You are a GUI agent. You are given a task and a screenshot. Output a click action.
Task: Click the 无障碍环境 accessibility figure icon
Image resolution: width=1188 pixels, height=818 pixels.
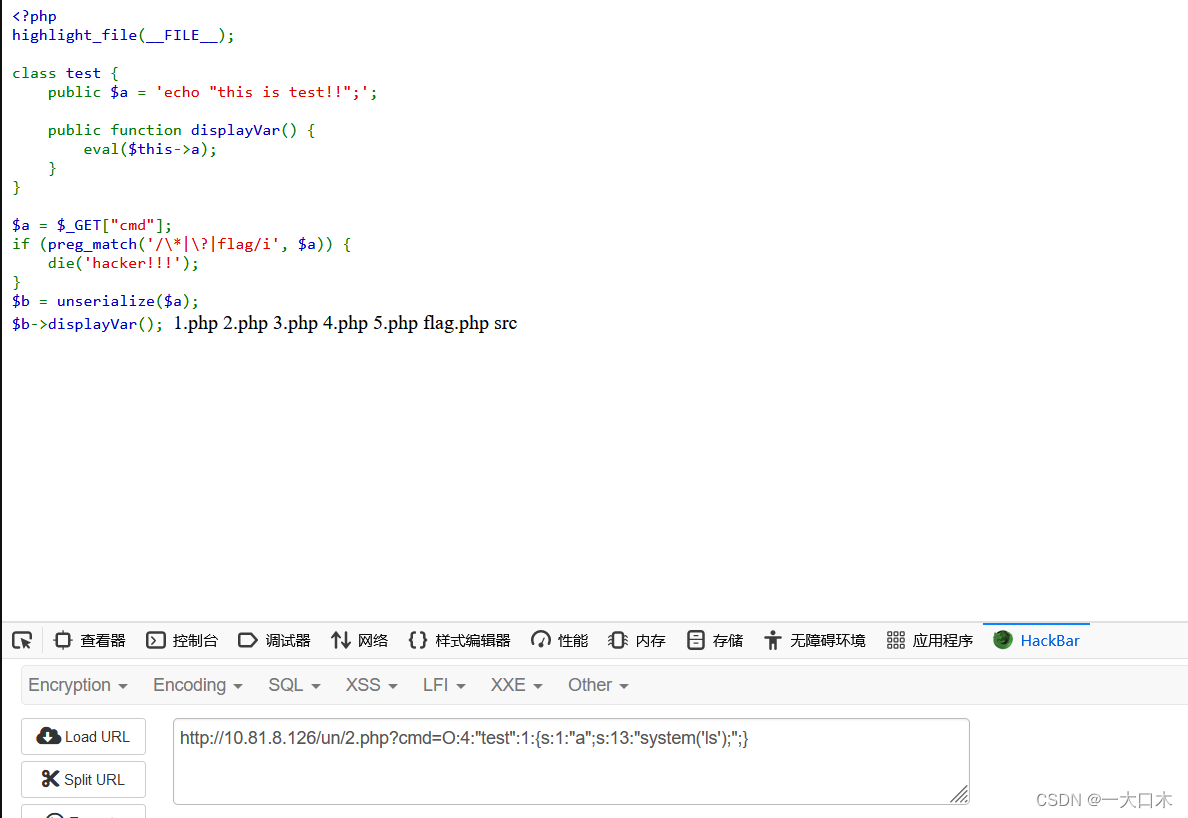point(772,641)
